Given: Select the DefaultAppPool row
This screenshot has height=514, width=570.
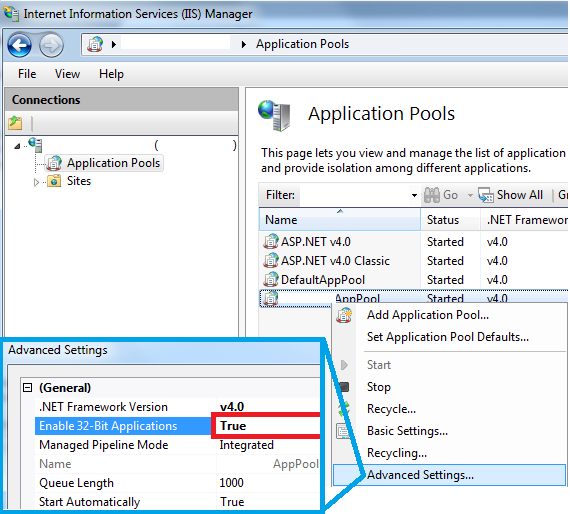Looking at the screenshot, I should (x=414, y=279).
